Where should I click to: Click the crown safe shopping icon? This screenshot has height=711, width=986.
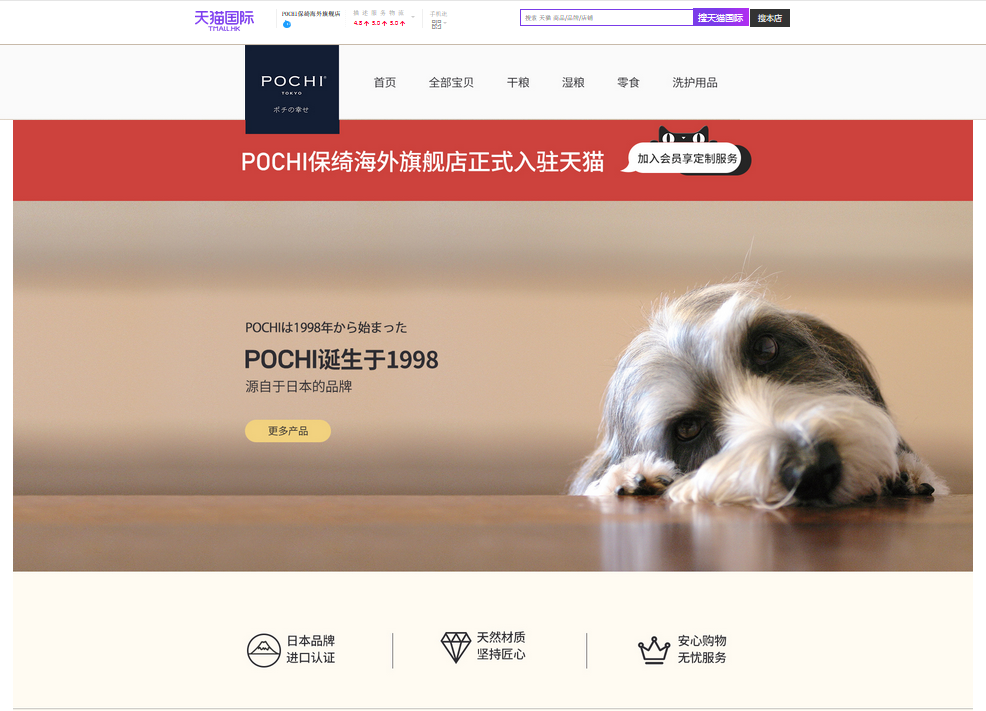pyautogui.click(x=654, y=649)
